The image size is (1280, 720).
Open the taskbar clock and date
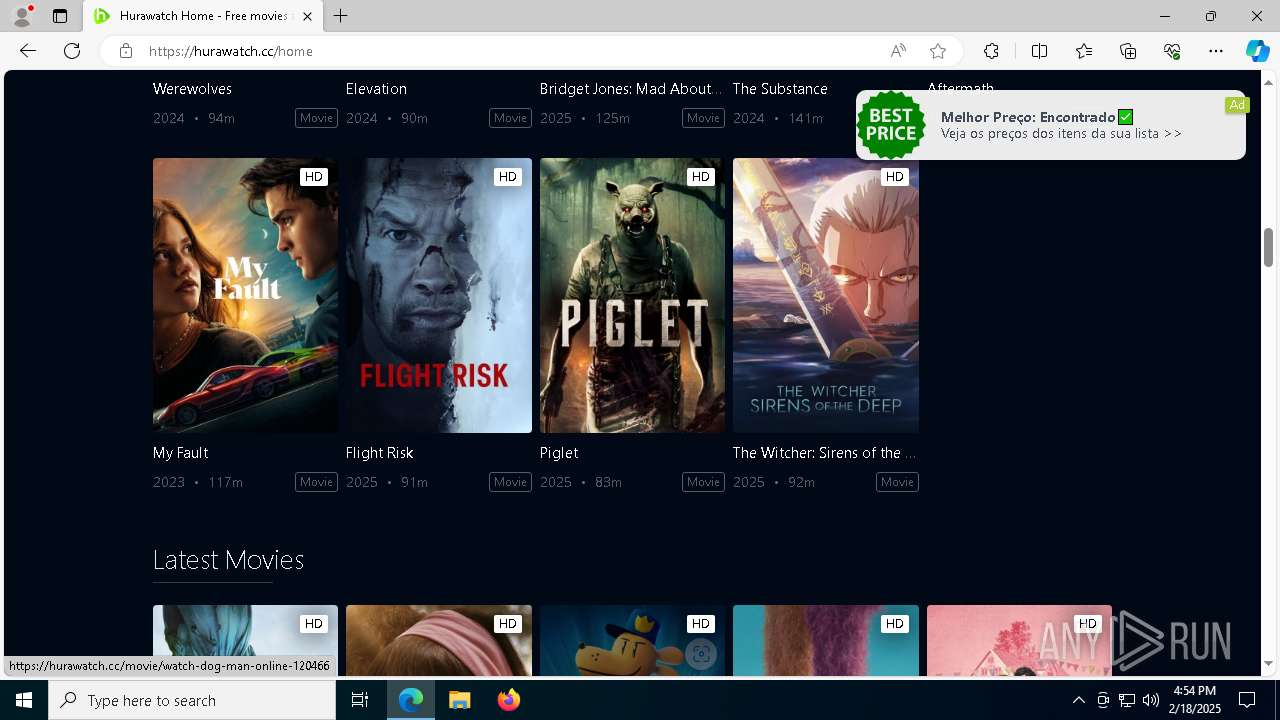click(1195, 700)
